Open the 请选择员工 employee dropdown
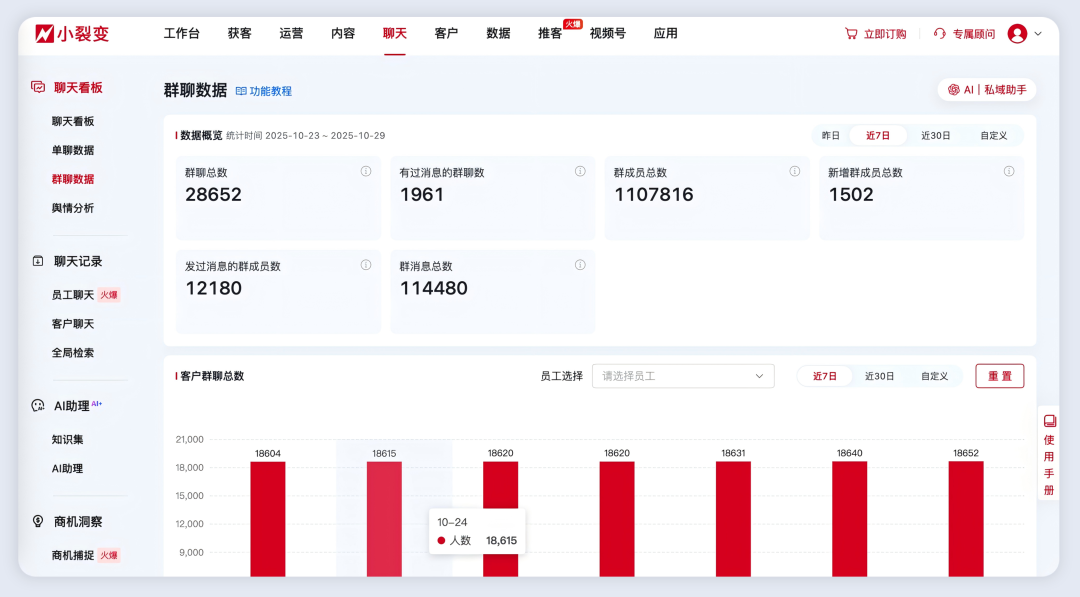The width and height of the screenshot is (1080, 597). click(683, 376)
